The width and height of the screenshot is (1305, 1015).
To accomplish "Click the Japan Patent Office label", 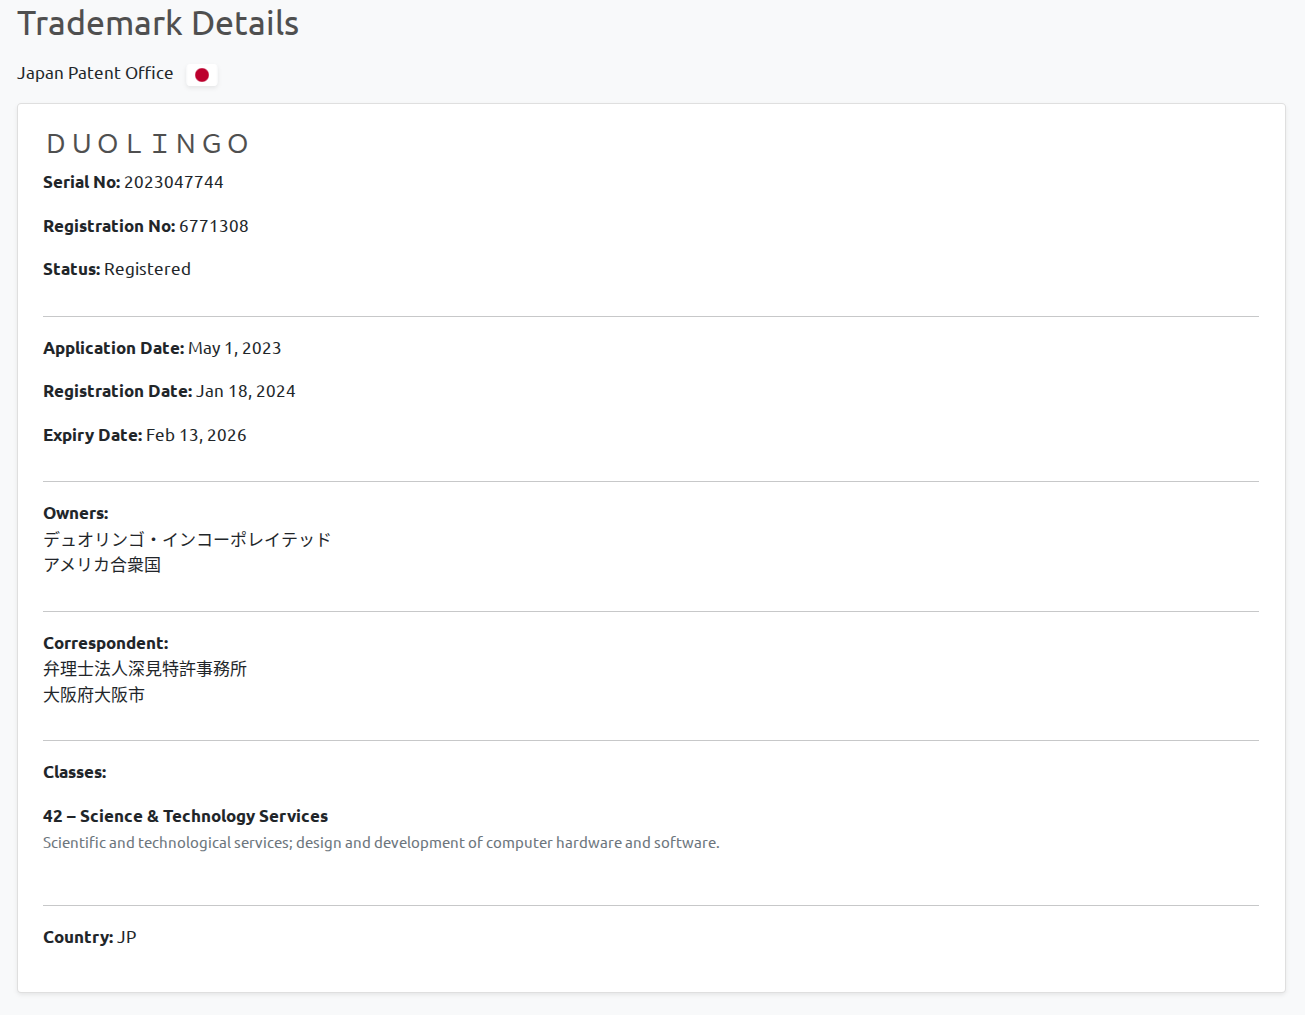I will coord(95,73).
